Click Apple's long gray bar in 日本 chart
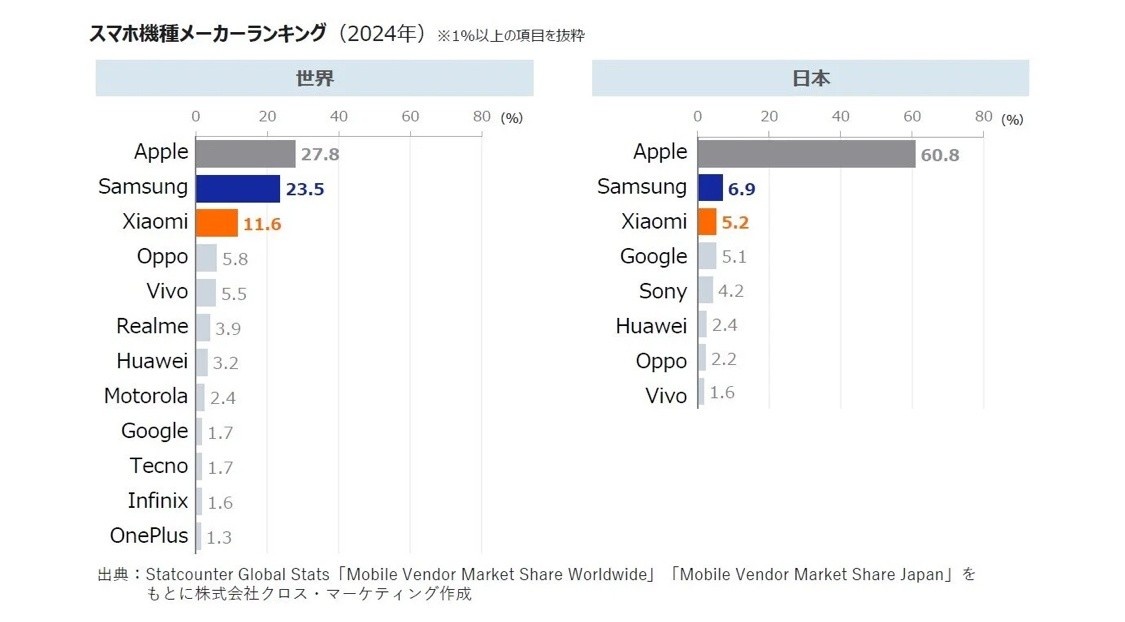Viewport: 1125px width, 622px height. click(x=806, y=153)
